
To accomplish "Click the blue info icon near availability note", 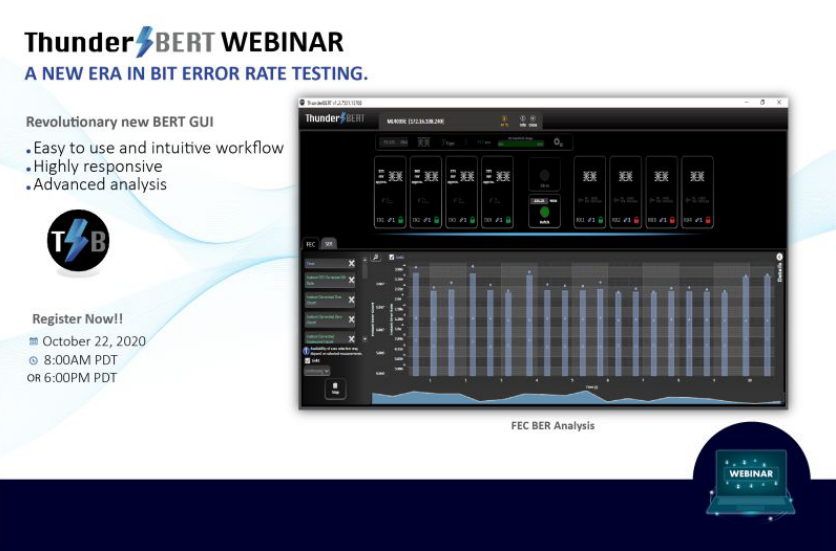I will tap(306, 350).
